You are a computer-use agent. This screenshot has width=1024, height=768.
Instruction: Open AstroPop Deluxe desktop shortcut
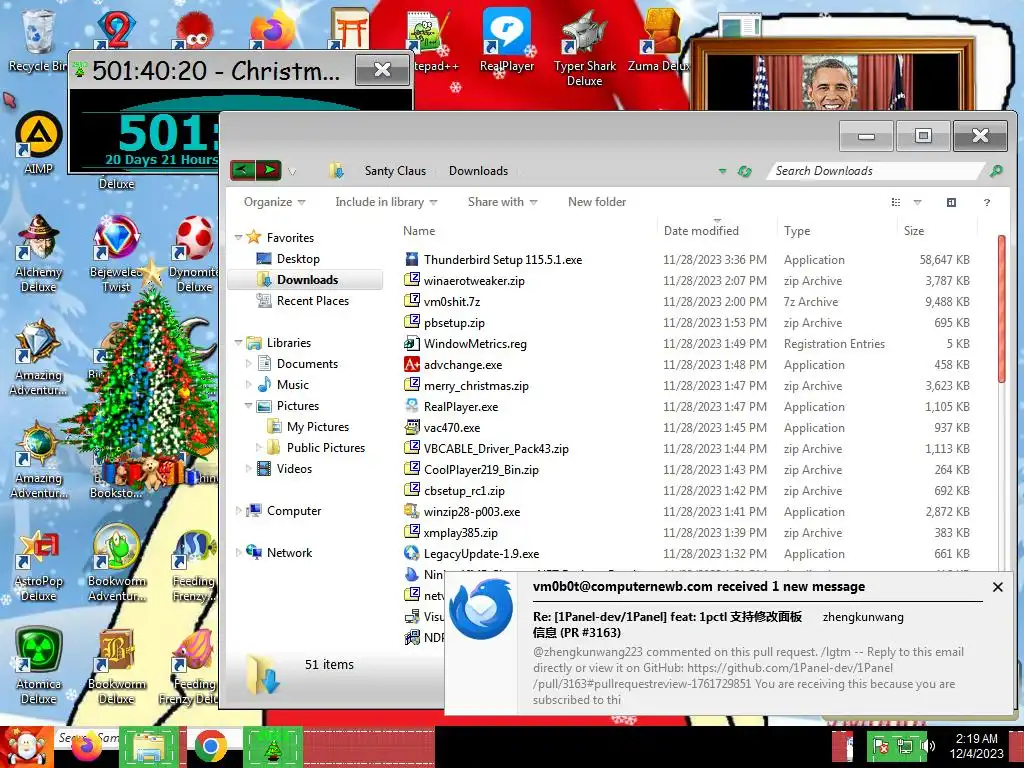(39, 566)
